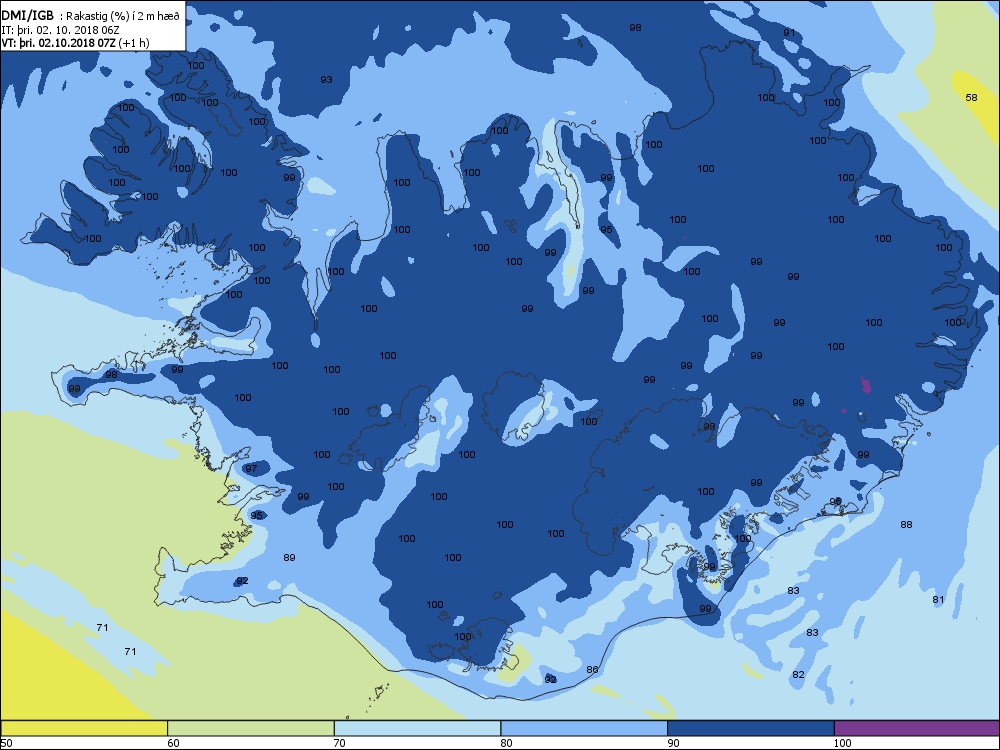
Task: Click the humidity value 82 on the map
Action: (x=798, y=675)
